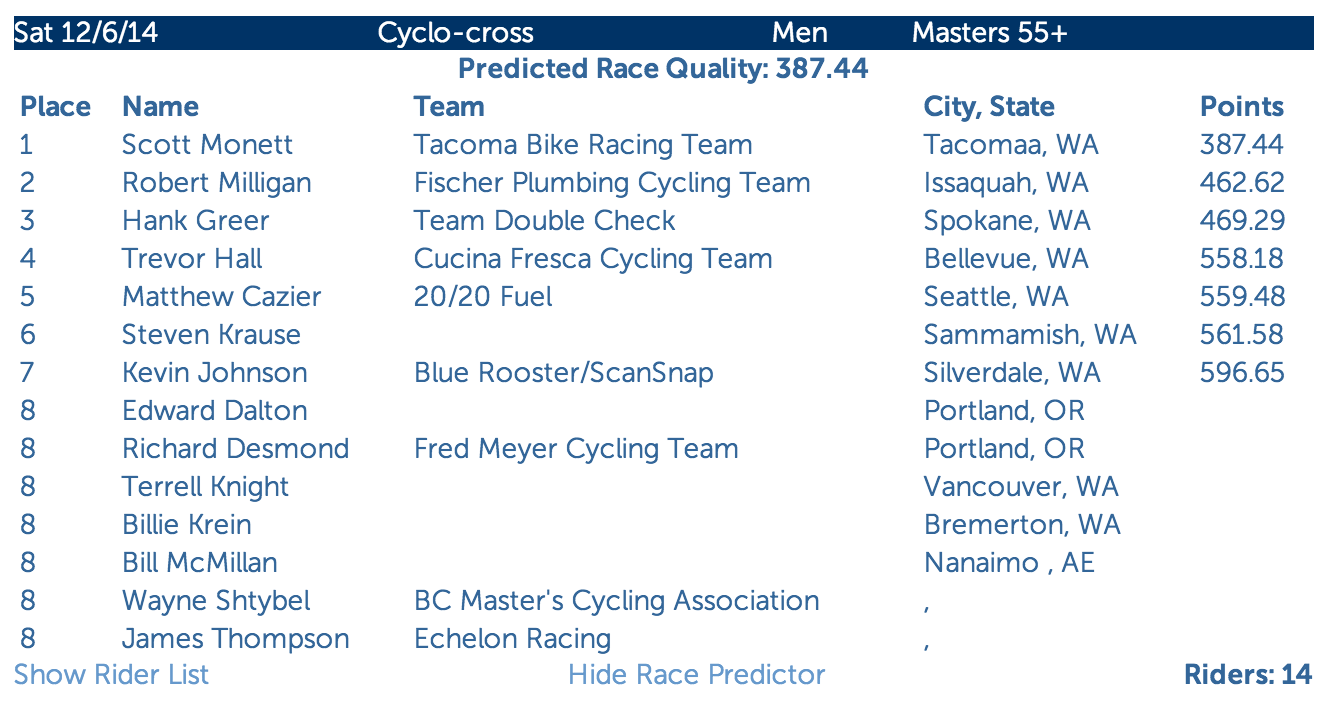Screen dimensions: 1328x712
Task: Click the Cucina Fresca Cycling Team entry
Action: (593, 259)
